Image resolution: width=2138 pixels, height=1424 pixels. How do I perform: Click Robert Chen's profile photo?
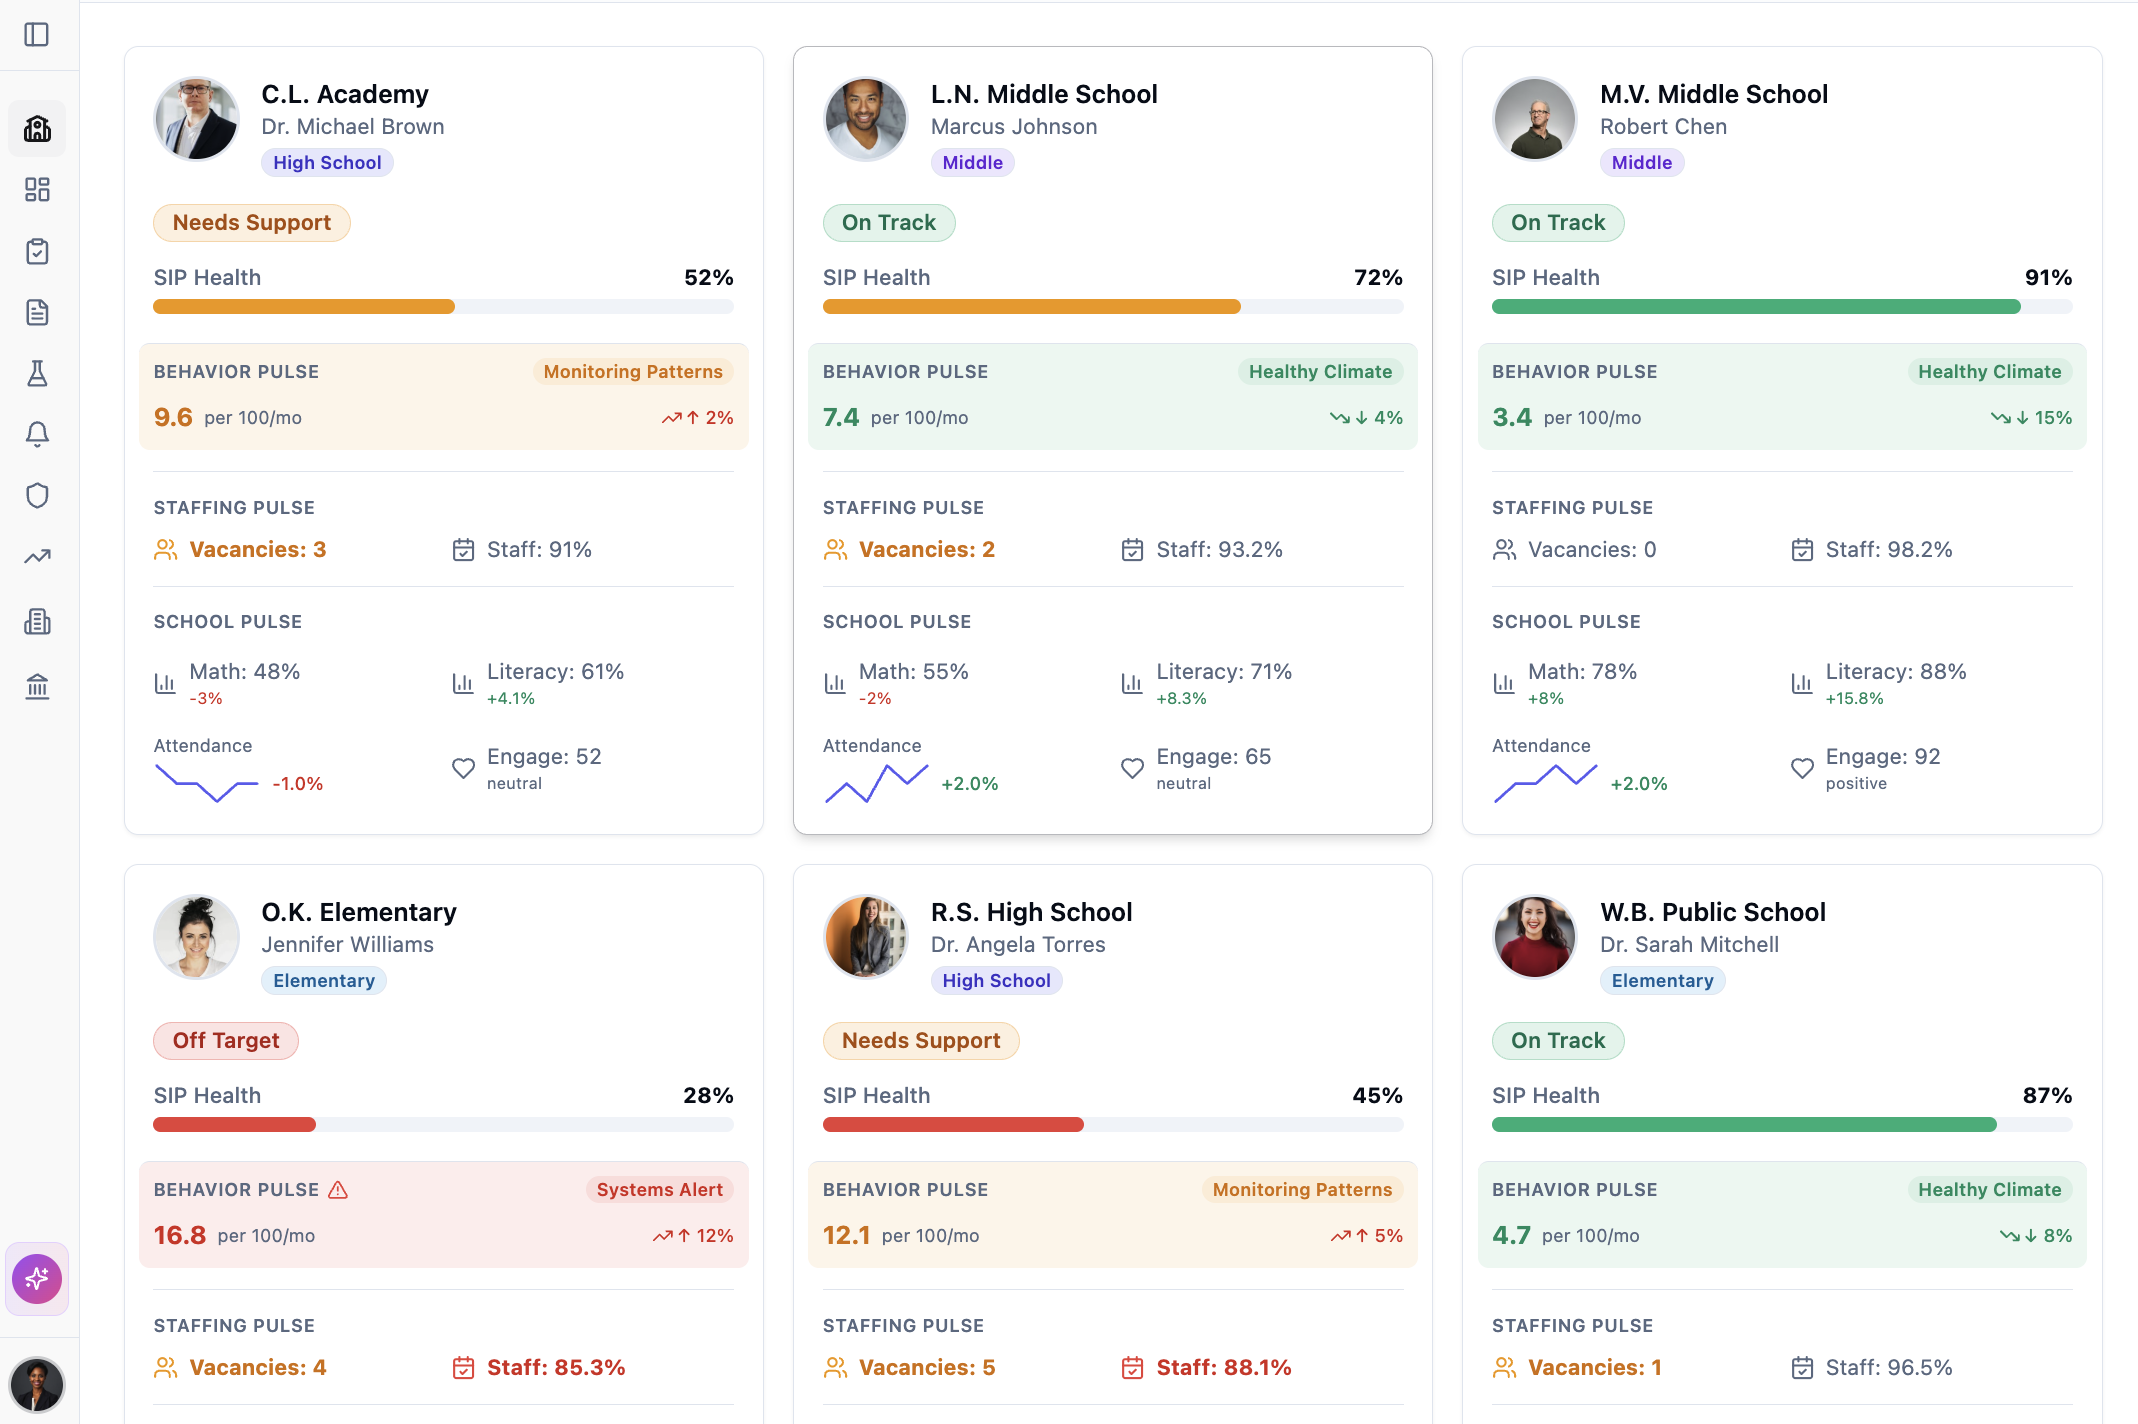point(1534,119)
